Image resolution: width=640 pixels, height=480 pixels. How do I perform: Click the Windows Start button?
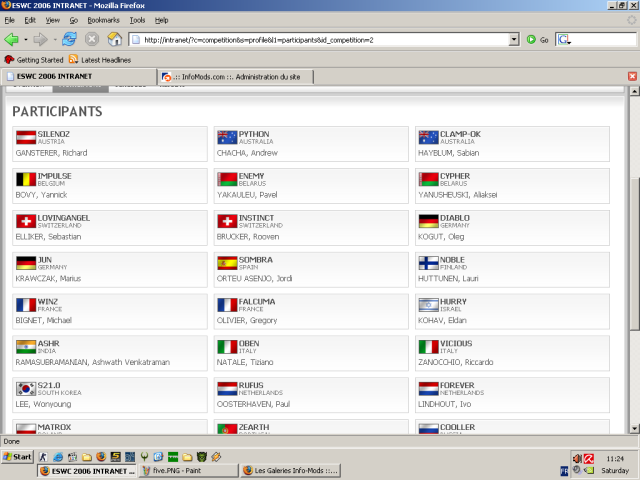coord(17,457)
